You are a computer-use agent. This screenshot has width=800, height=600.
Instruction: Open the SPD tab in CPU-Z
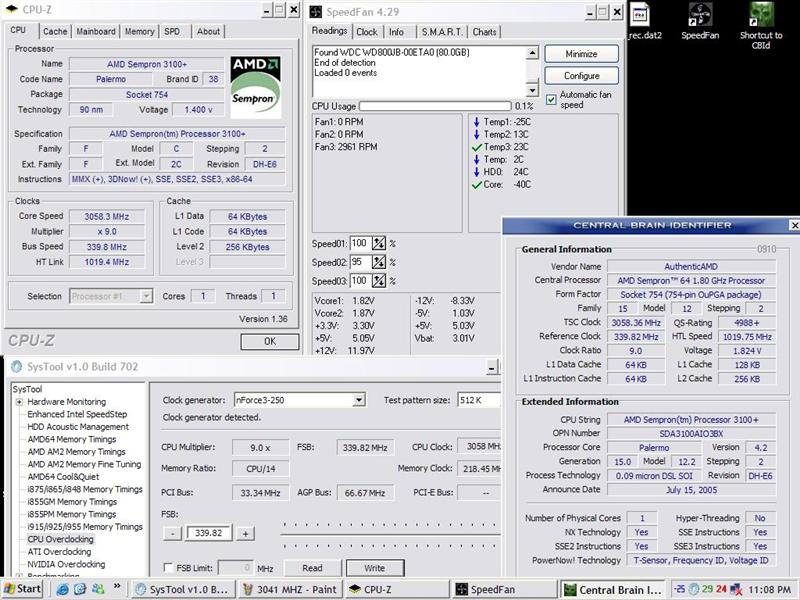[172, 32]
